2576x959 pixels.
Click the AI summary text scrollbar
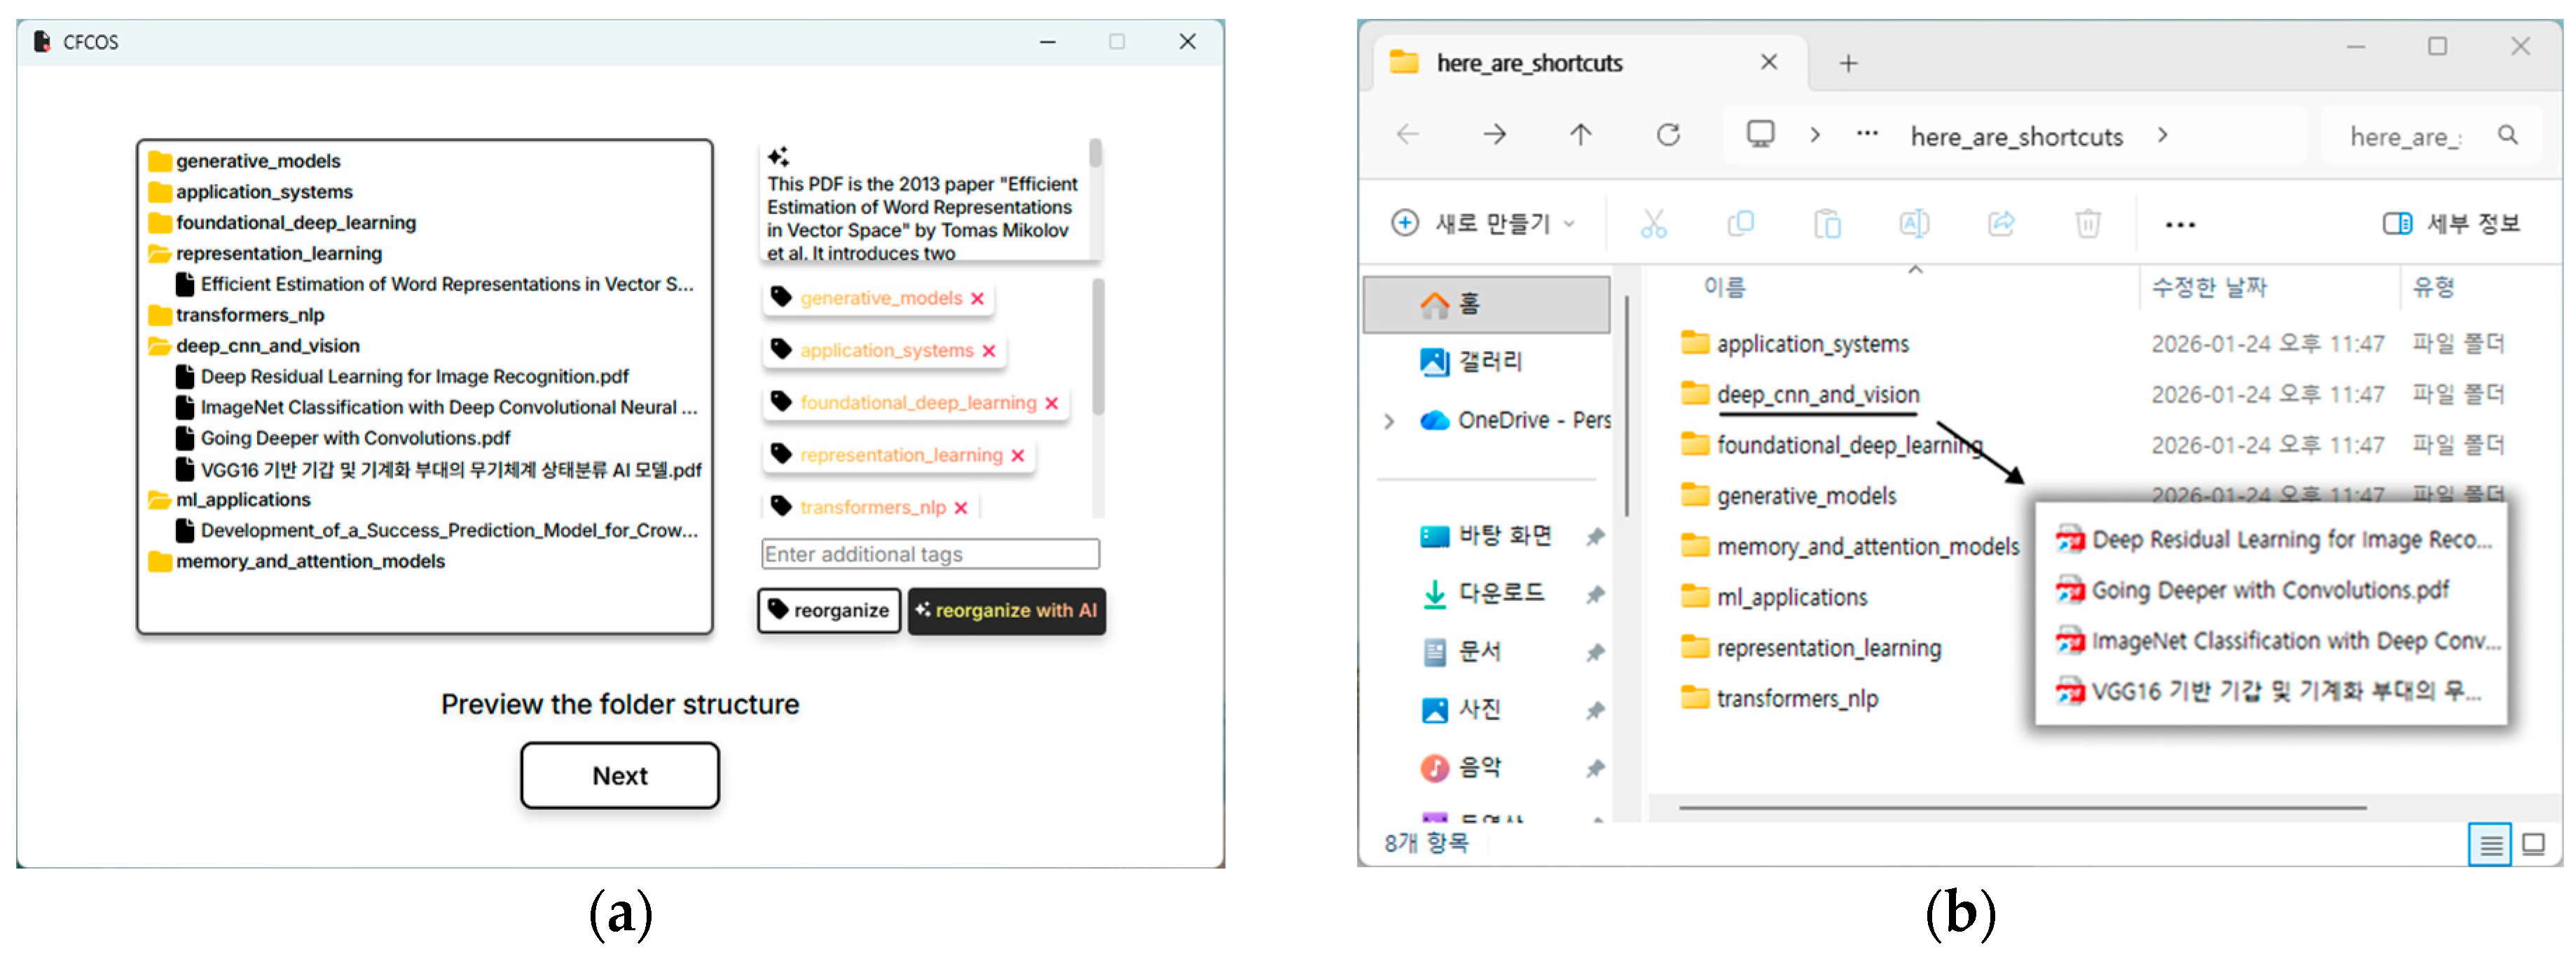(1095, 153)
